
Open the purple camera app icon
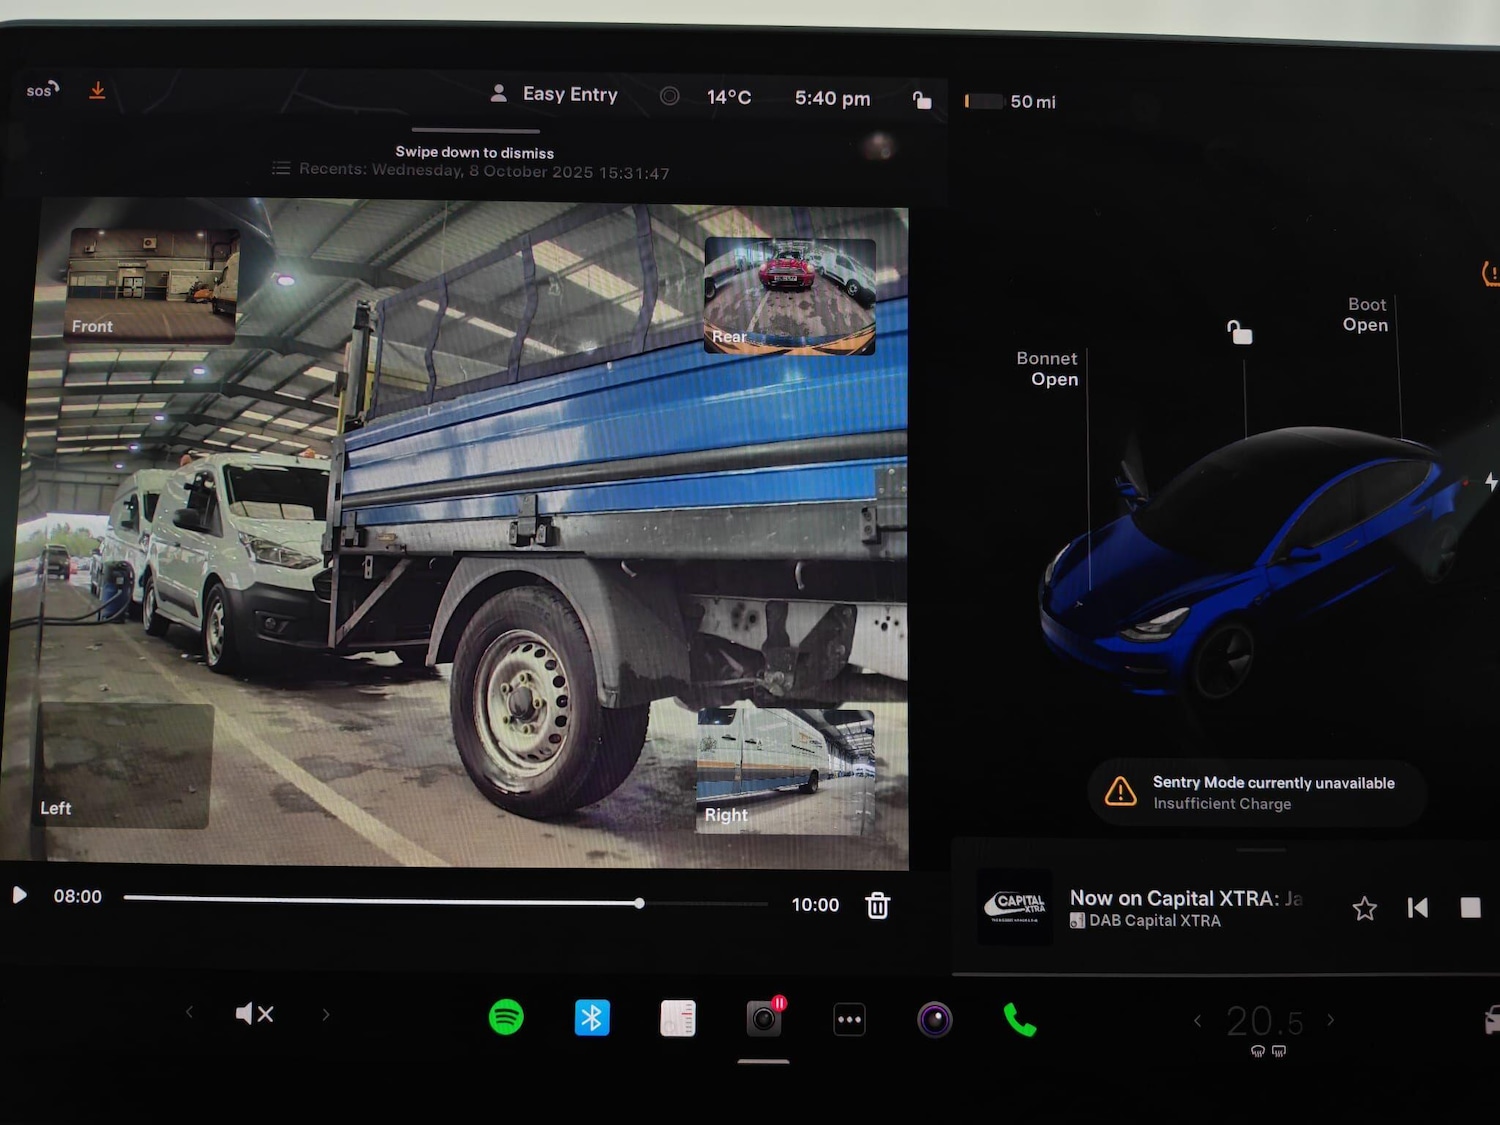(x=935, y=1020)
